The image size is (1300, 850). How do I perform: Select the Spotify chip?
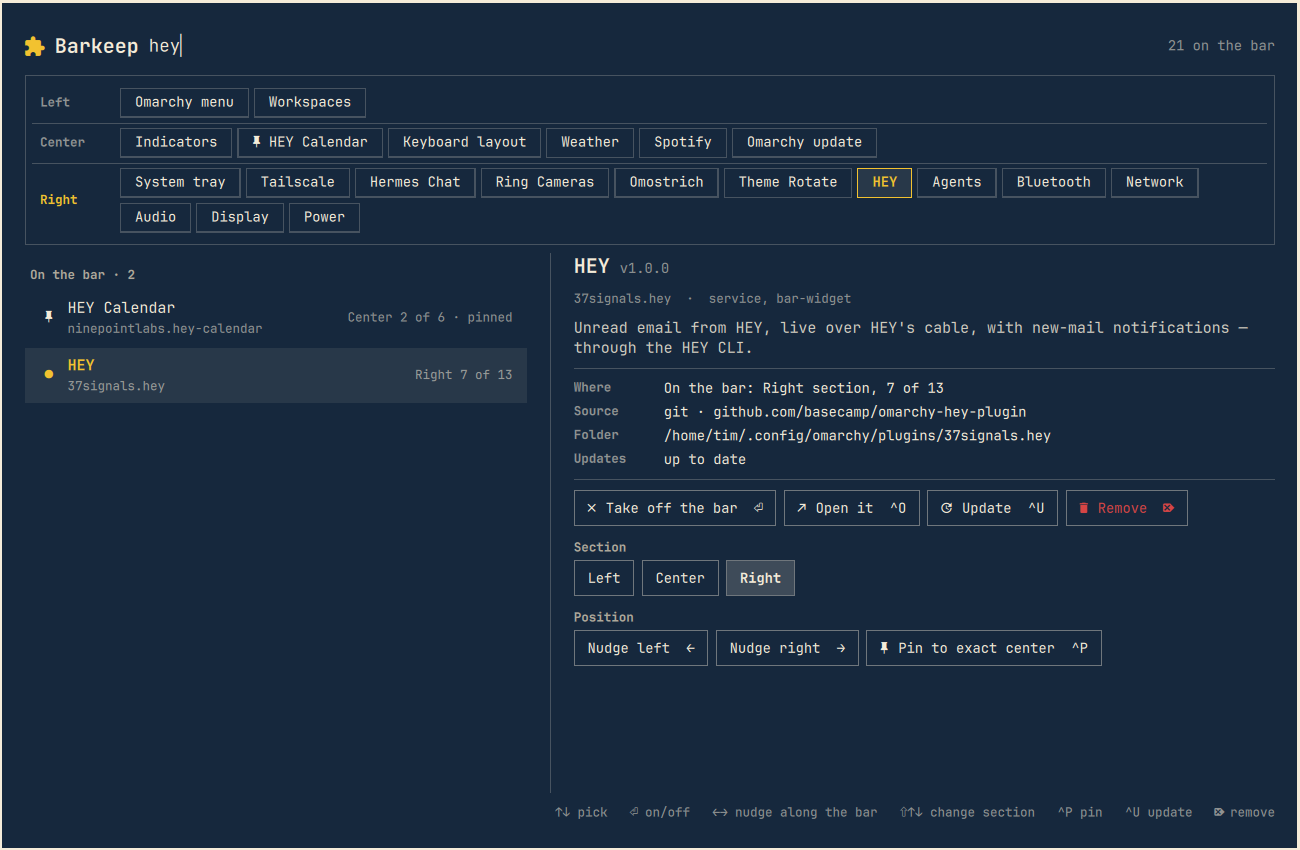[x=683, y=142]
